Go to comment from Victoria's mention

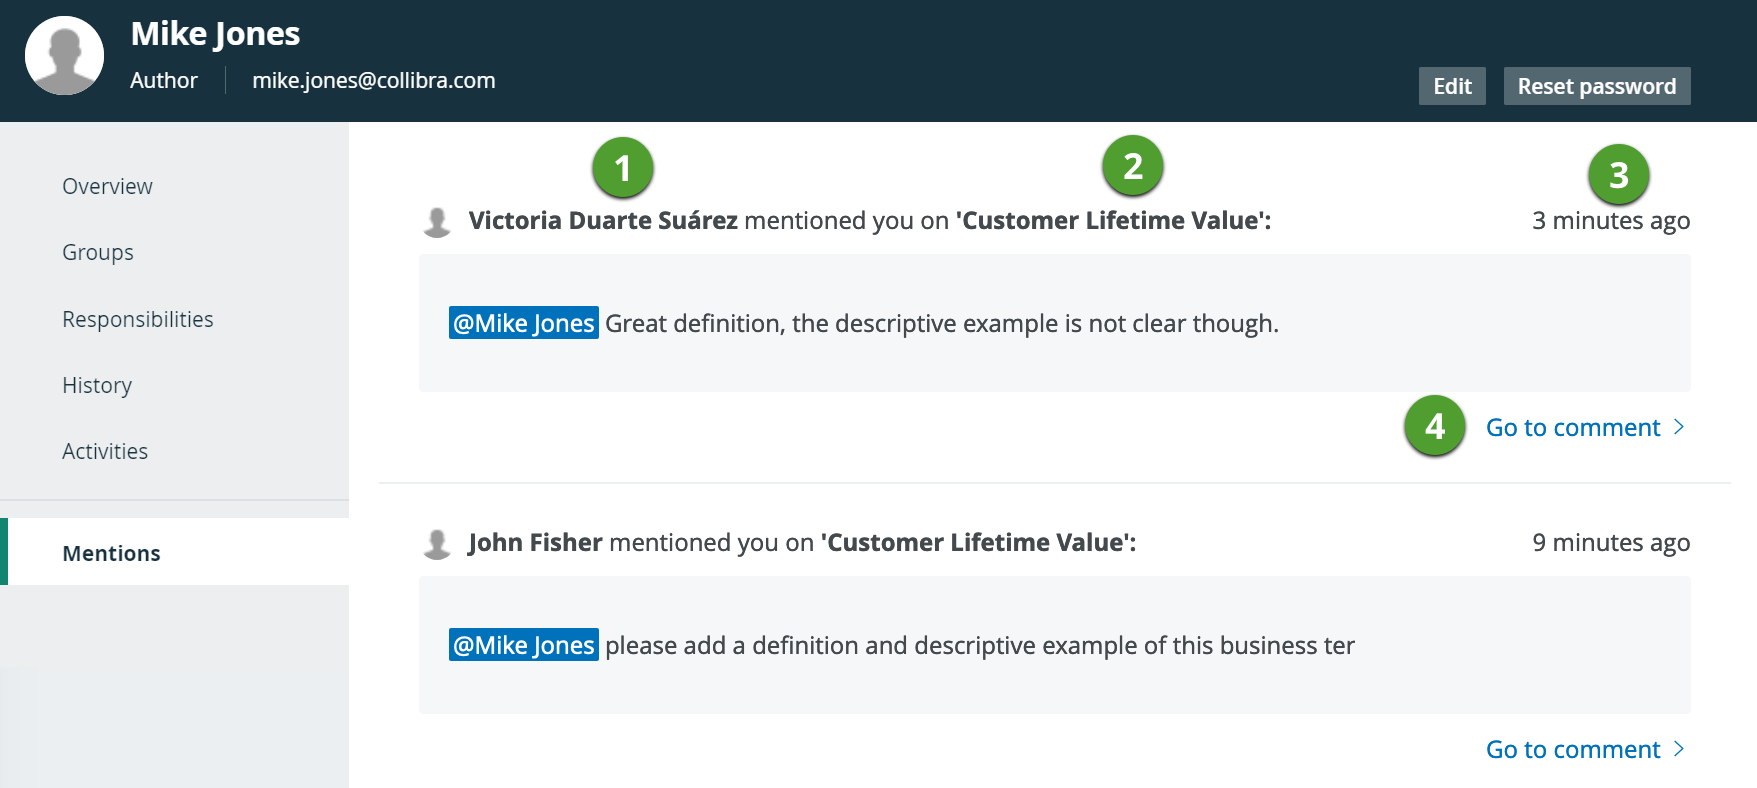click(1584, 428)
